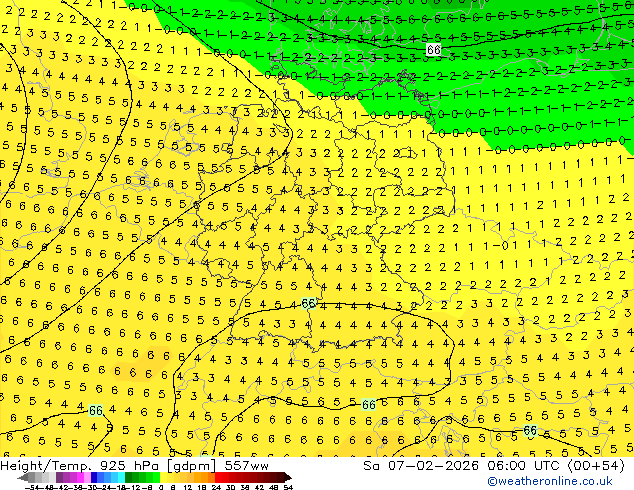Select the dark green swatch above -12
The height and width of the screenshot is (490, 634).
click(129, 478)
